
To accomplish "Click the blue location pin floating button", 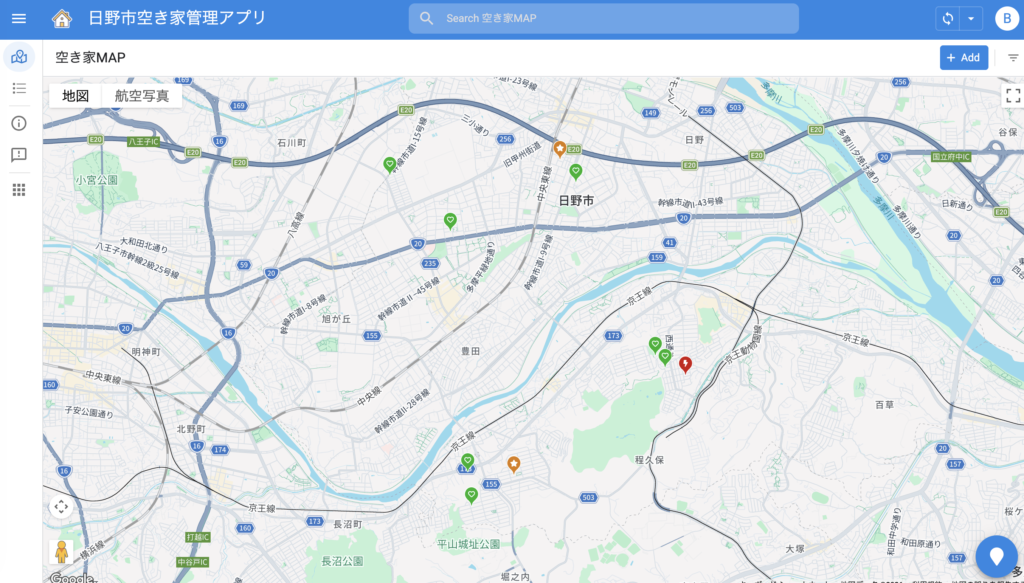I will 996,556.
